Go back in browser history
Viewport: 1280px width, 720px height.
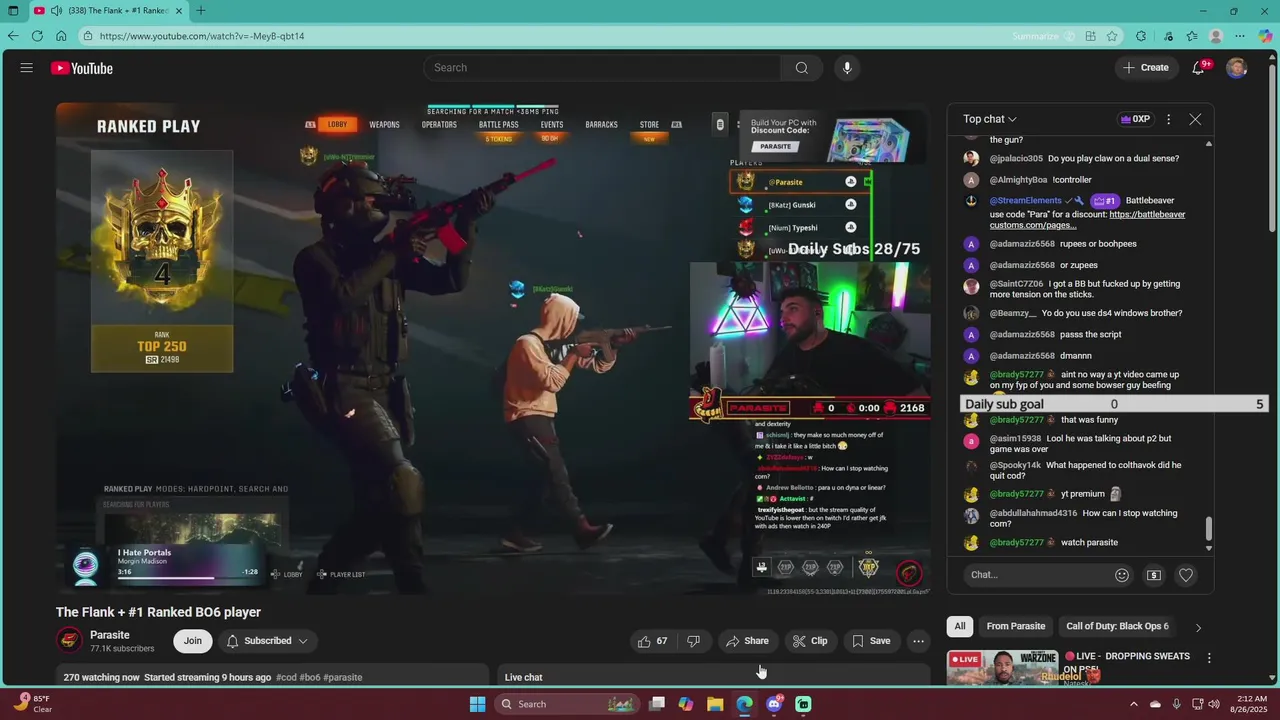pos(13,36)
